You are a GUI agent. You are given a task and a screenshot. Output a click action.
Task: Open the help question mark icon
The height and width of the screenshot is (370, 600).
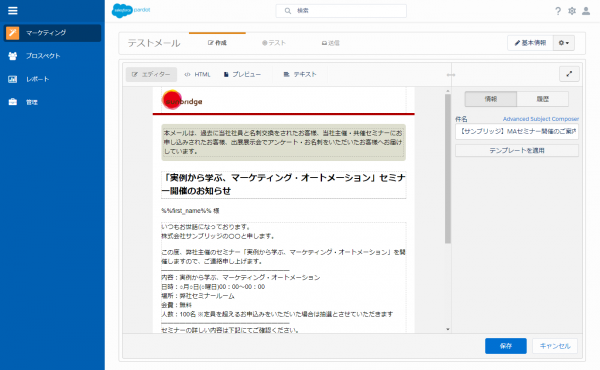tap(558, 11)
